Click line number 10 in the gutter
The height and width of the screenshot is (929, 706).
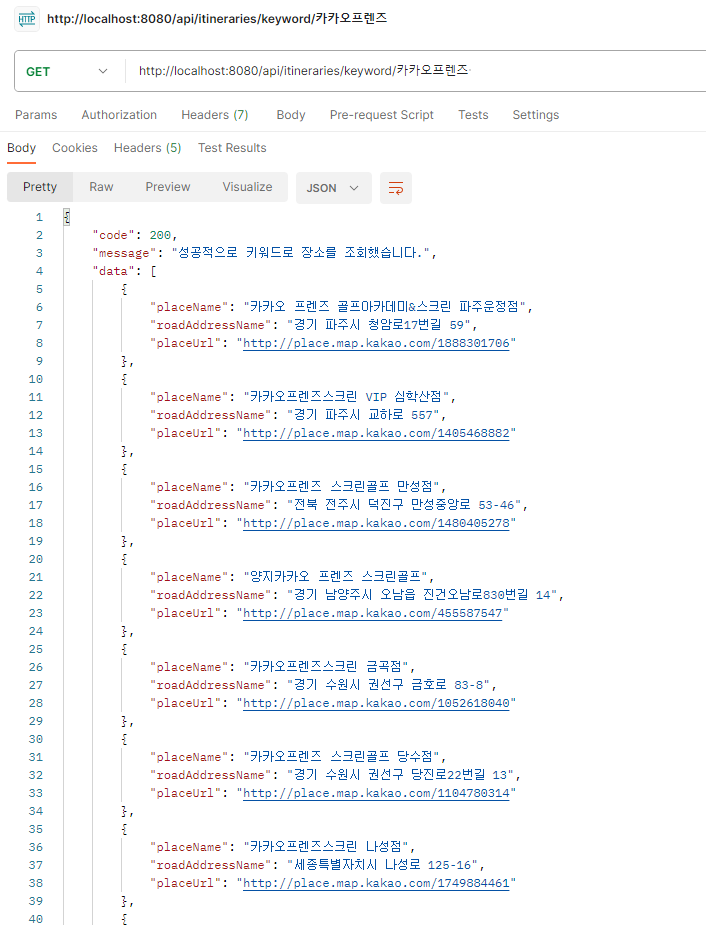point(36,379)
